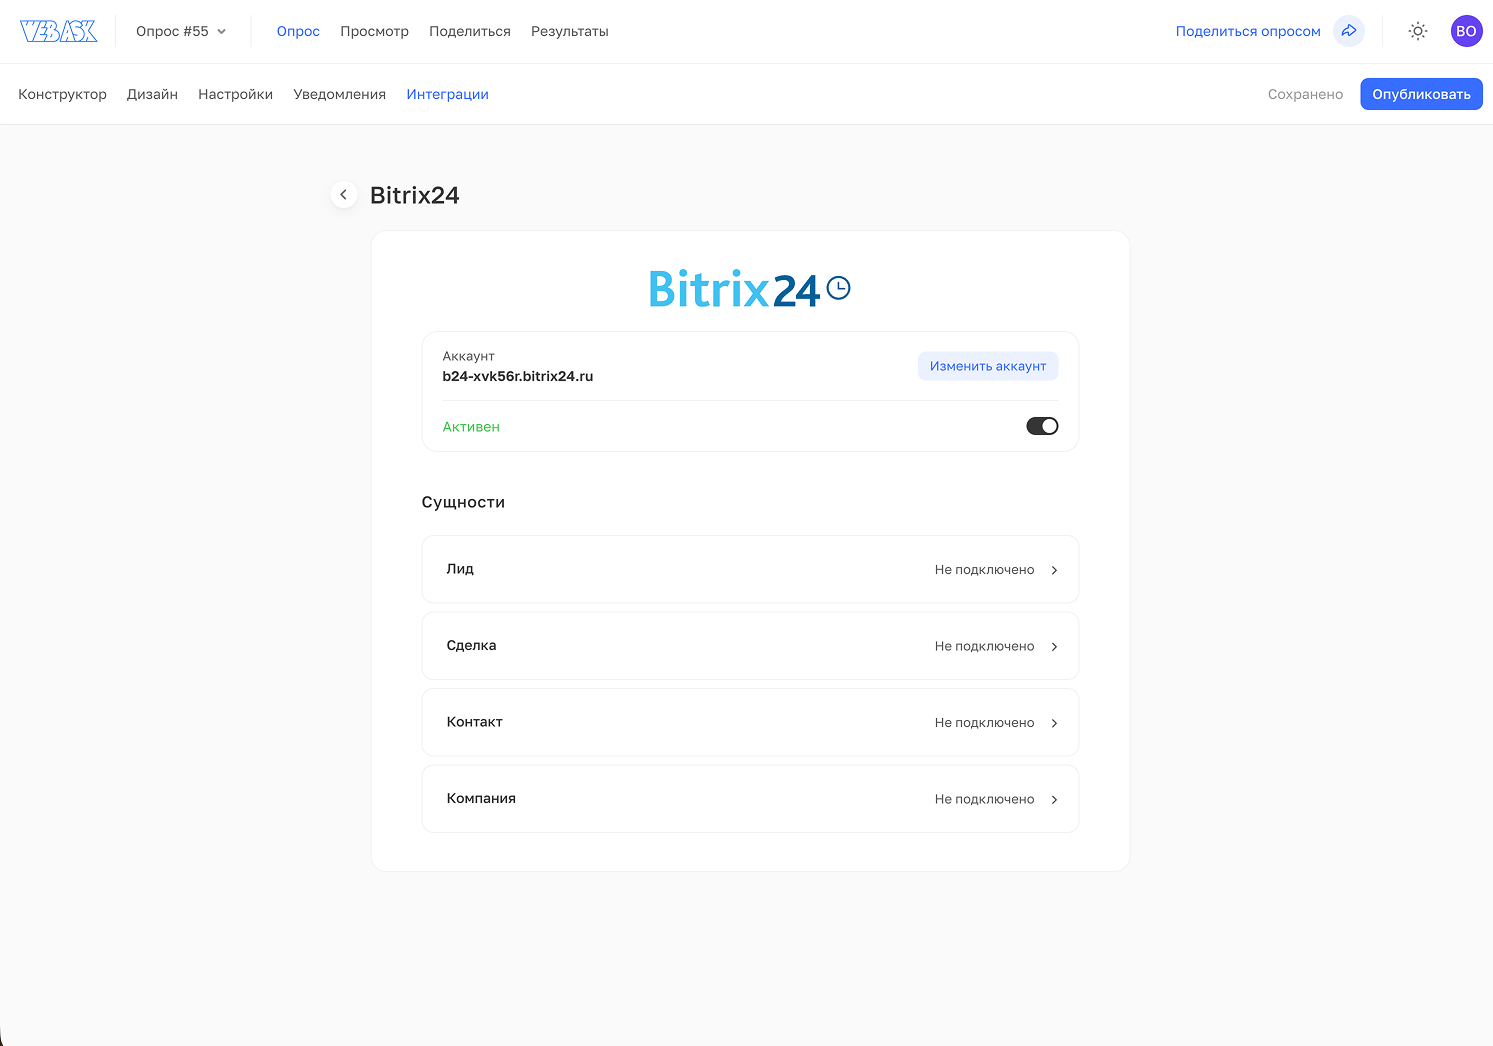Select the Уведомления subtab

pyautogui.click(x=339, y=94)
